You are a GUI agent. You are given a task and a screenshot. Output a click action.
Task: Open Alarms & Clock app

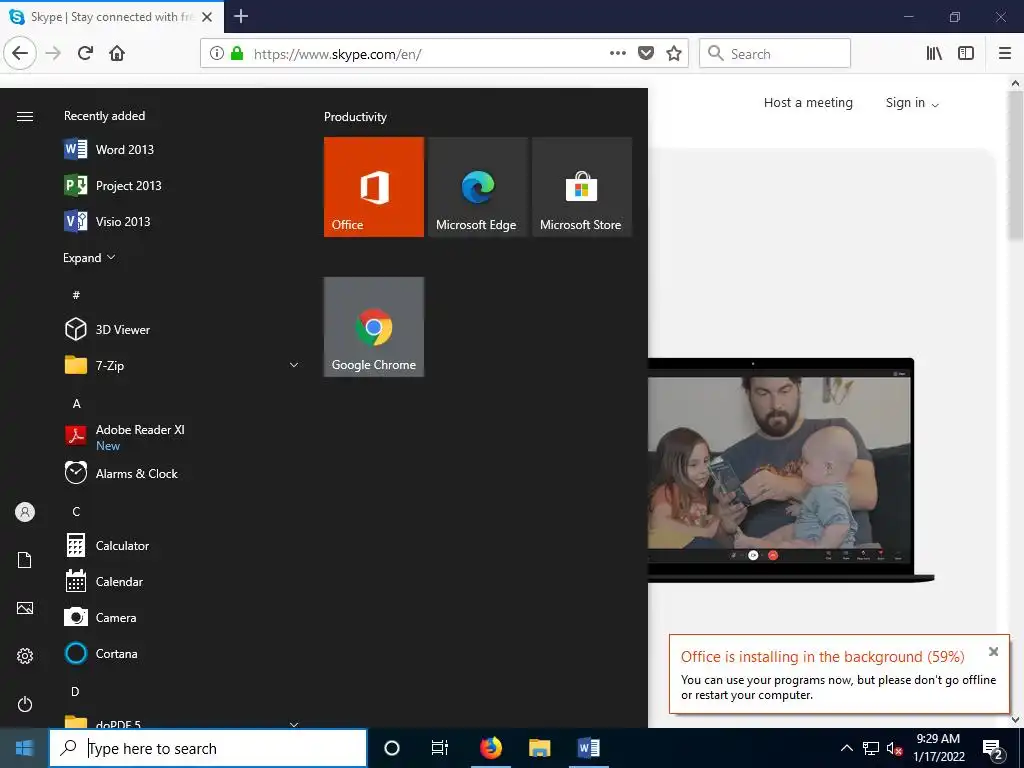(x=136, y=473)
